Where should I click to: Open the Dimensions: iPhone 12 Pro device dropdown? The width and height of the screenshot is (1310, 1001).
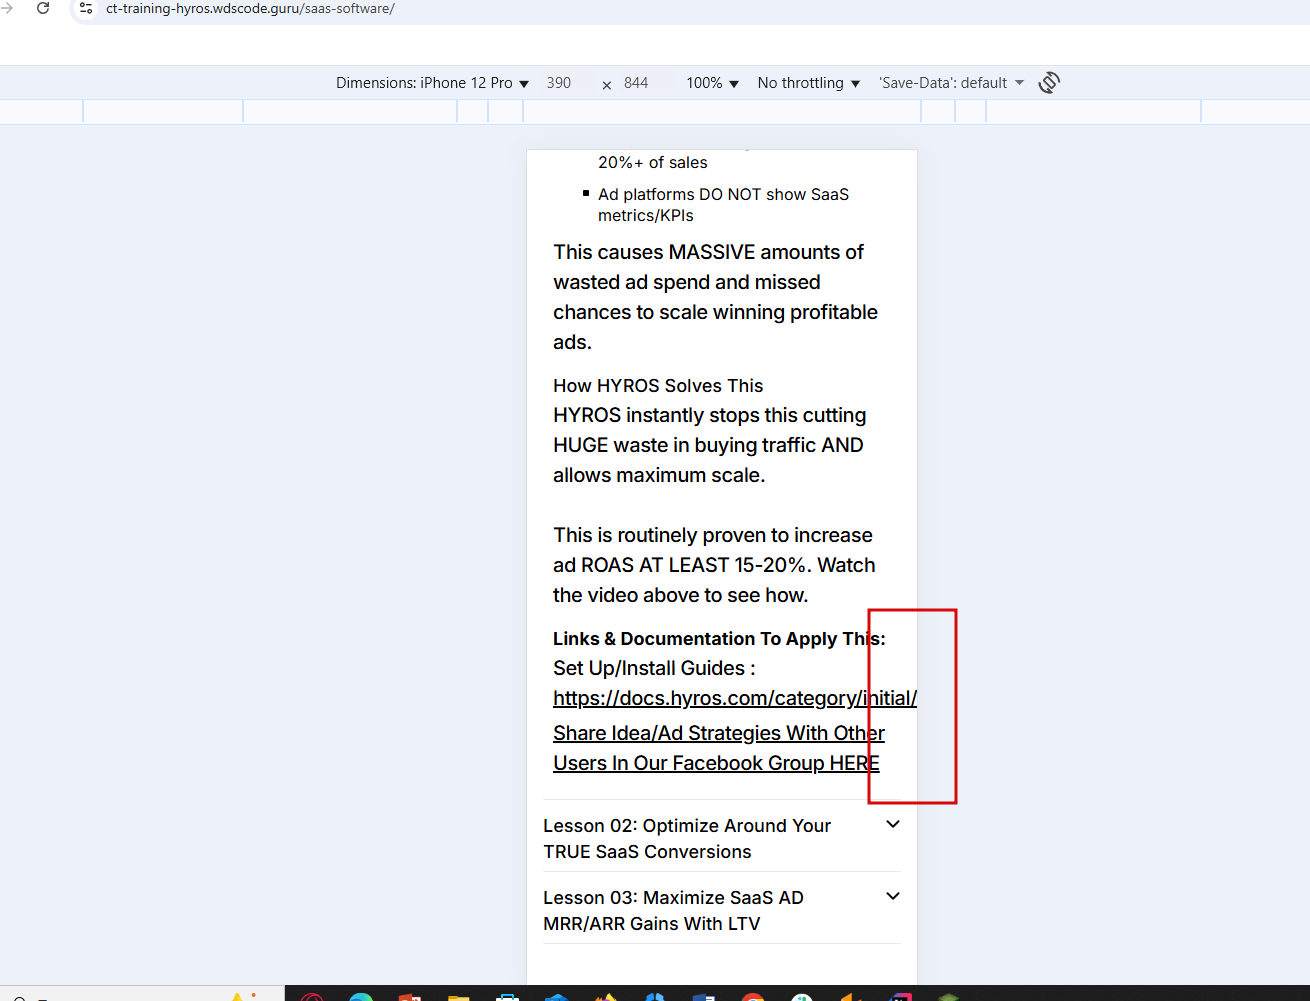[x=432, y=83]
